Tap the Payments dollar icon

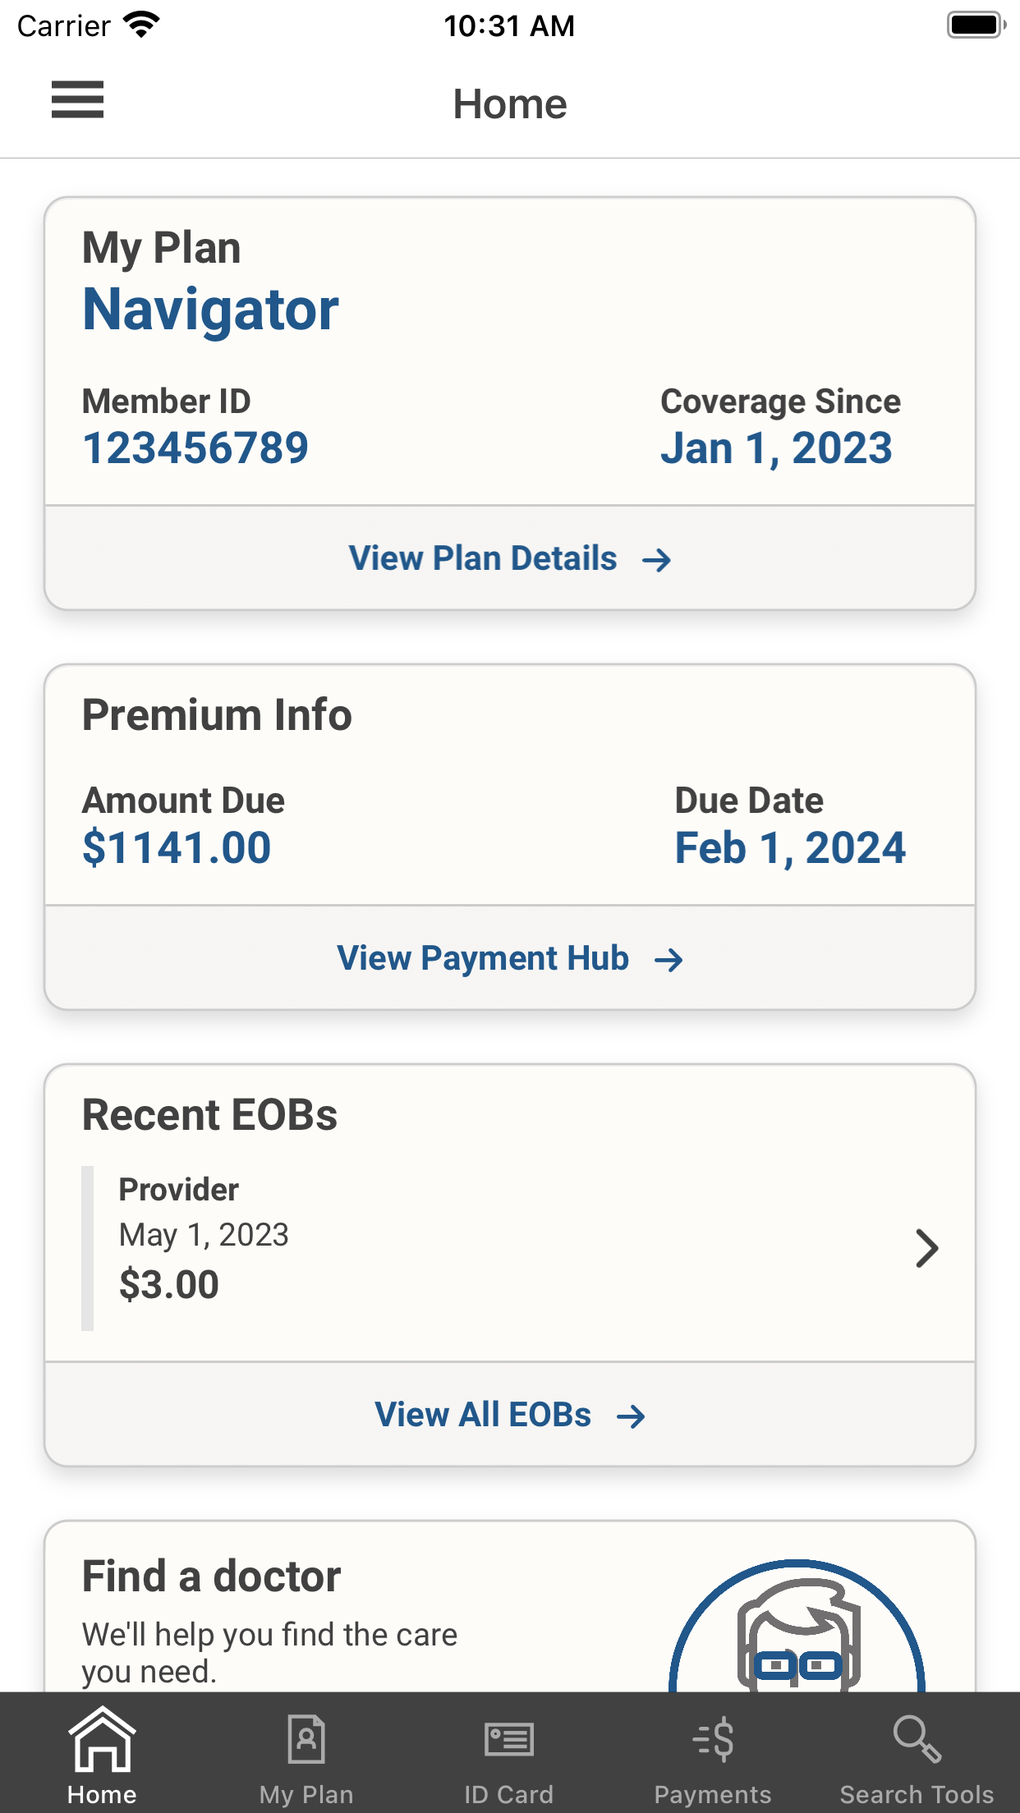point(714,1740)
